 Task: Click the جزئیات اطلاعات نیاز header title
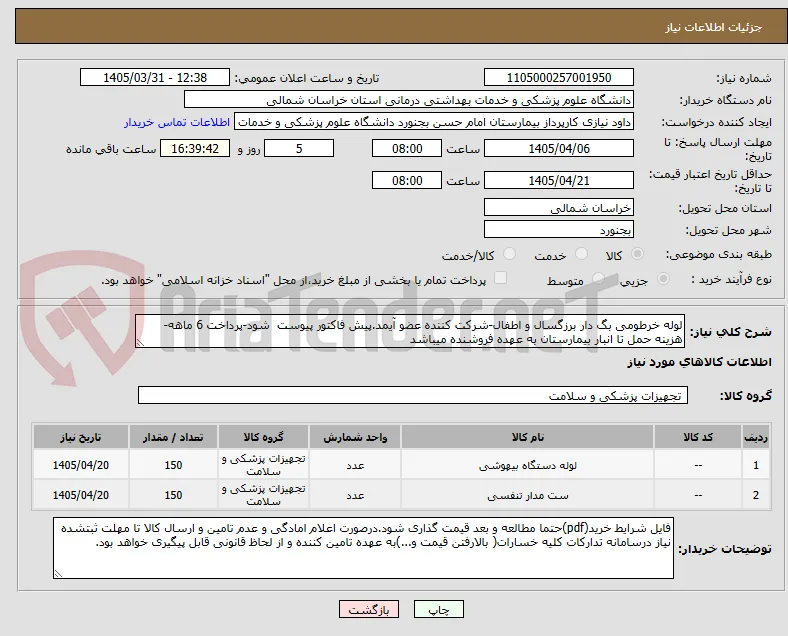[714, 27]
